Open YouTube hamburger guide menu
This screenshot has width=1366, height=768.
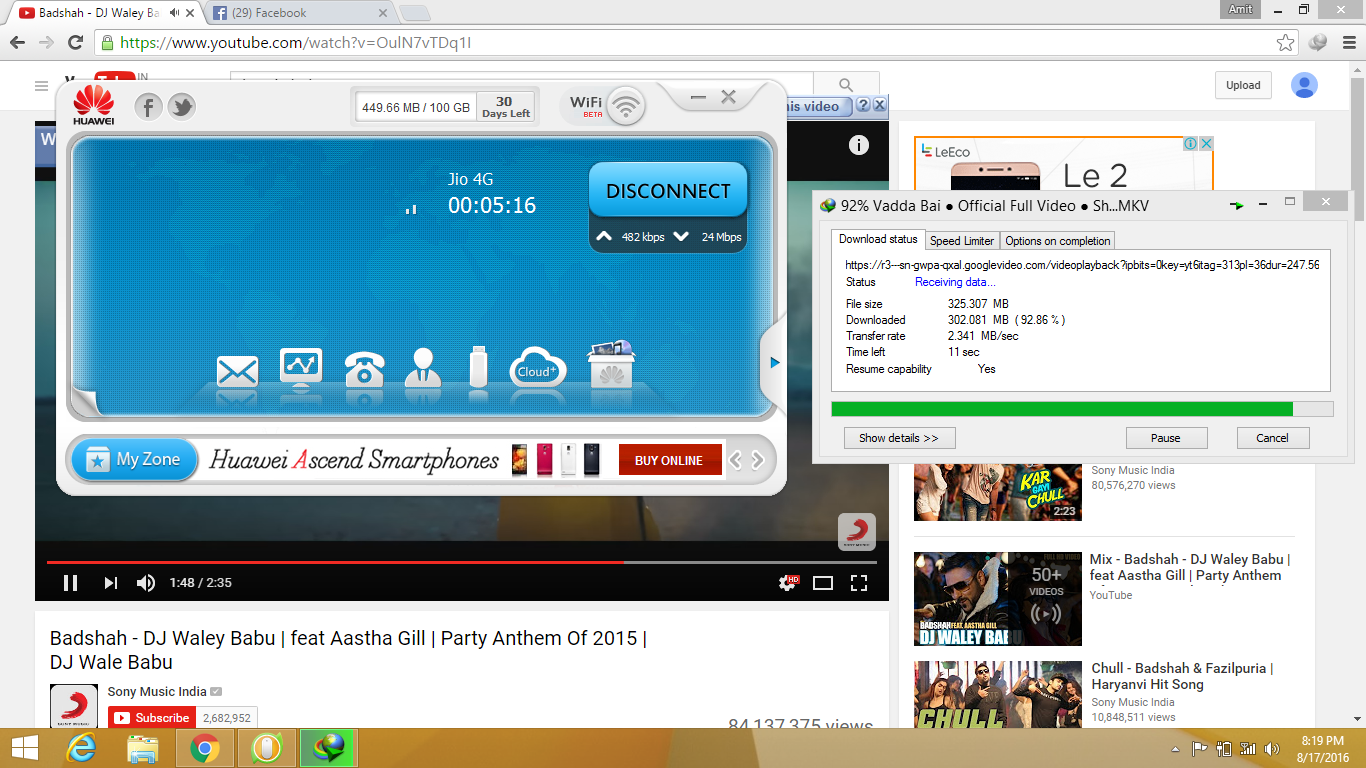point(41,86)
